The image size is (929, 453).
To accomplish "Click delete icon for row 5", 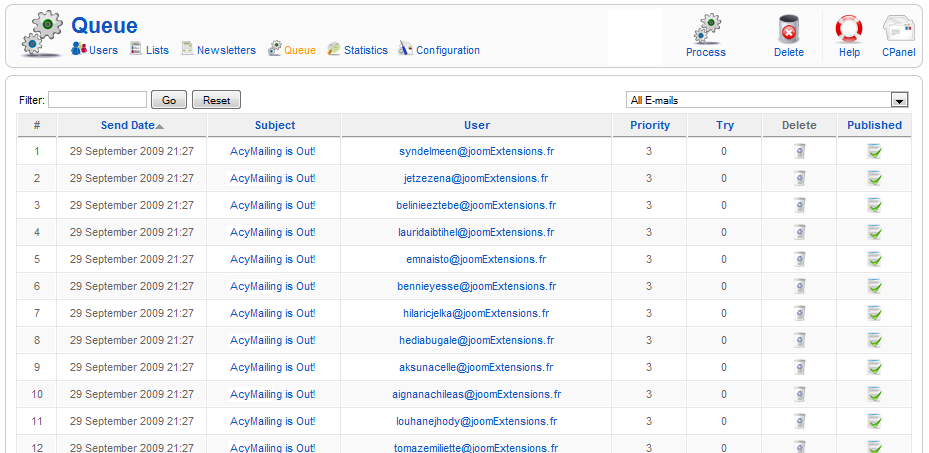I will 799,259.
